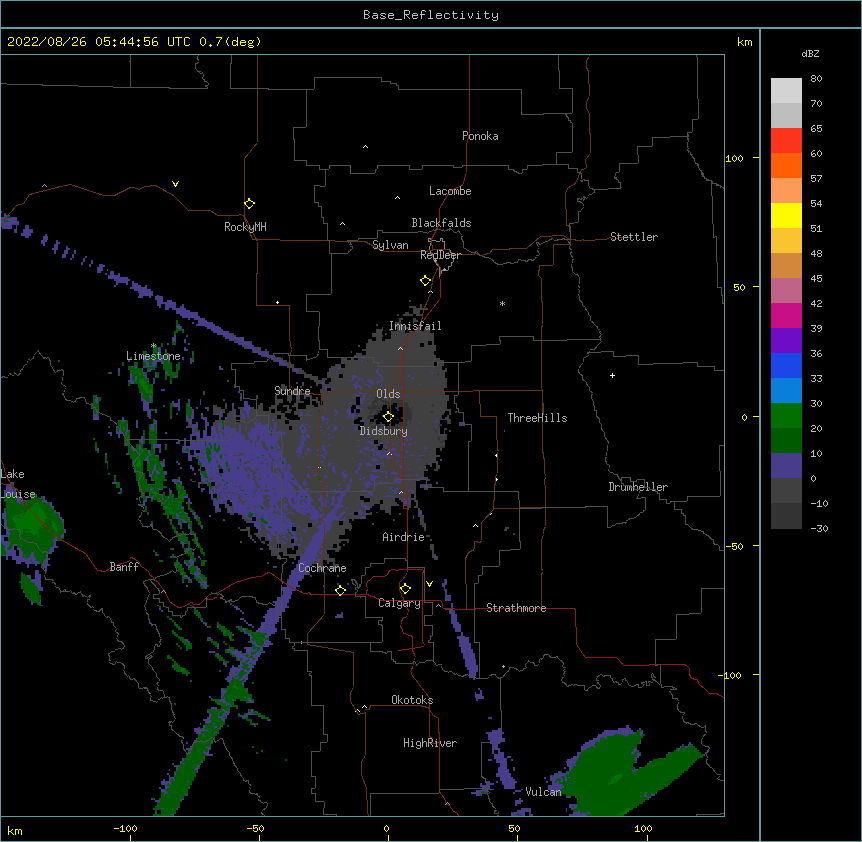The width and height of the screenshot is (862, 842).
Task: Click the HighRiver label
Action: (430, 743)
